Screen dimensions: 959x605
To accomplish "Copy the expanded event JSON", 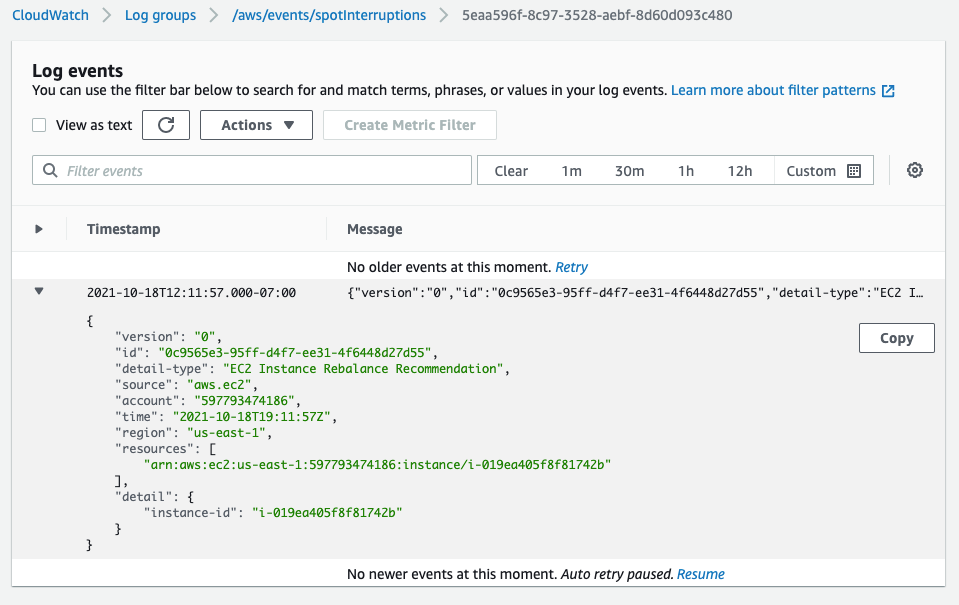I will pos(896,338).
